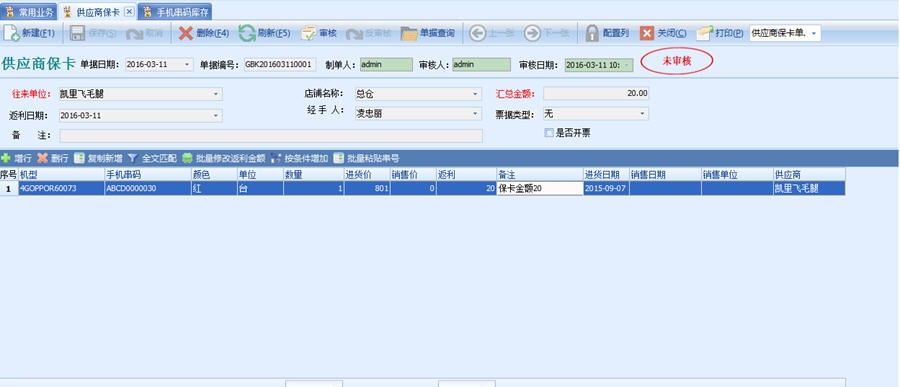Click 复制新增 copy-add icon

[79, 158]
